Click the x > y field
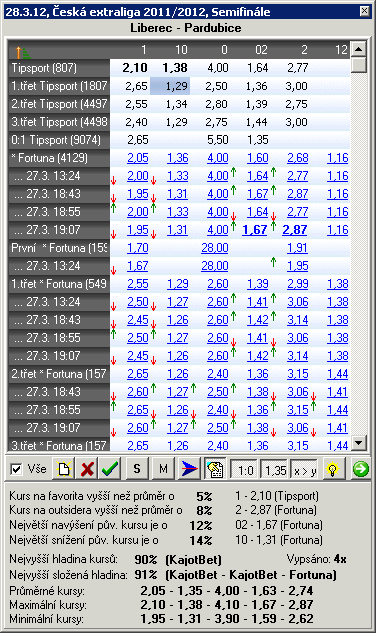Screen dimensions: 376x633 click(304, 470)
